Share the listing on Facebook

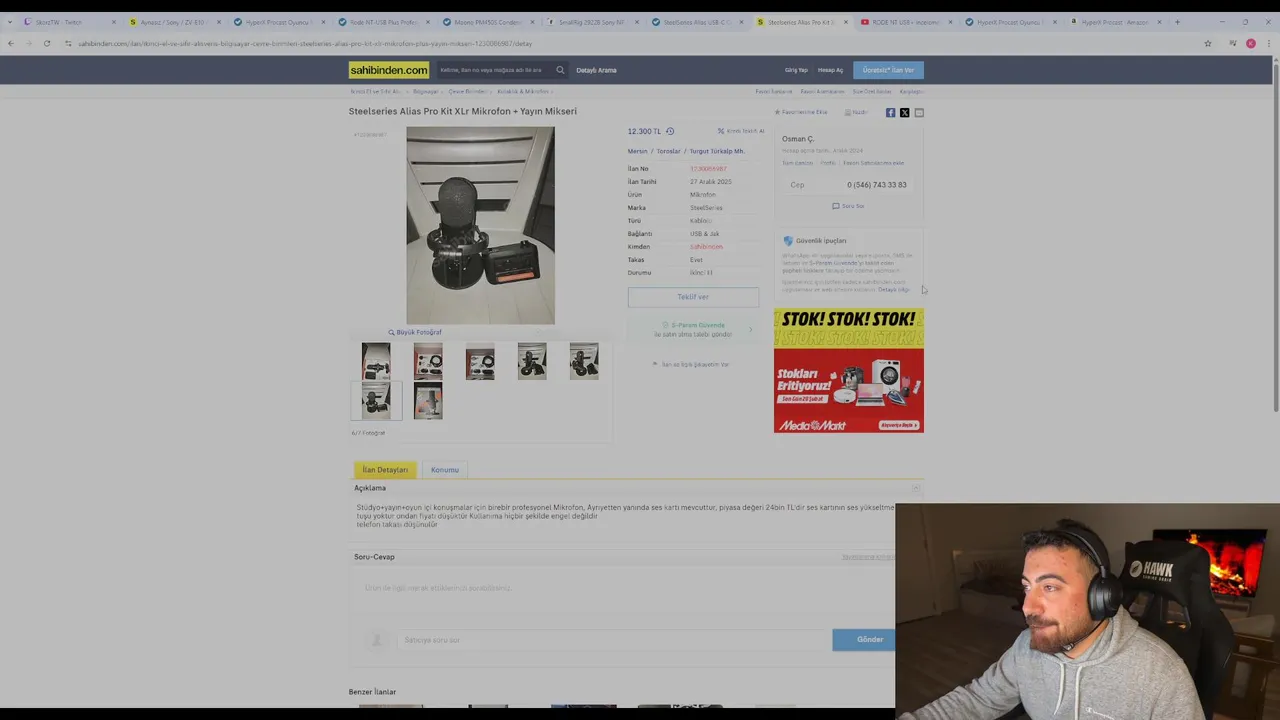point(890,113)
